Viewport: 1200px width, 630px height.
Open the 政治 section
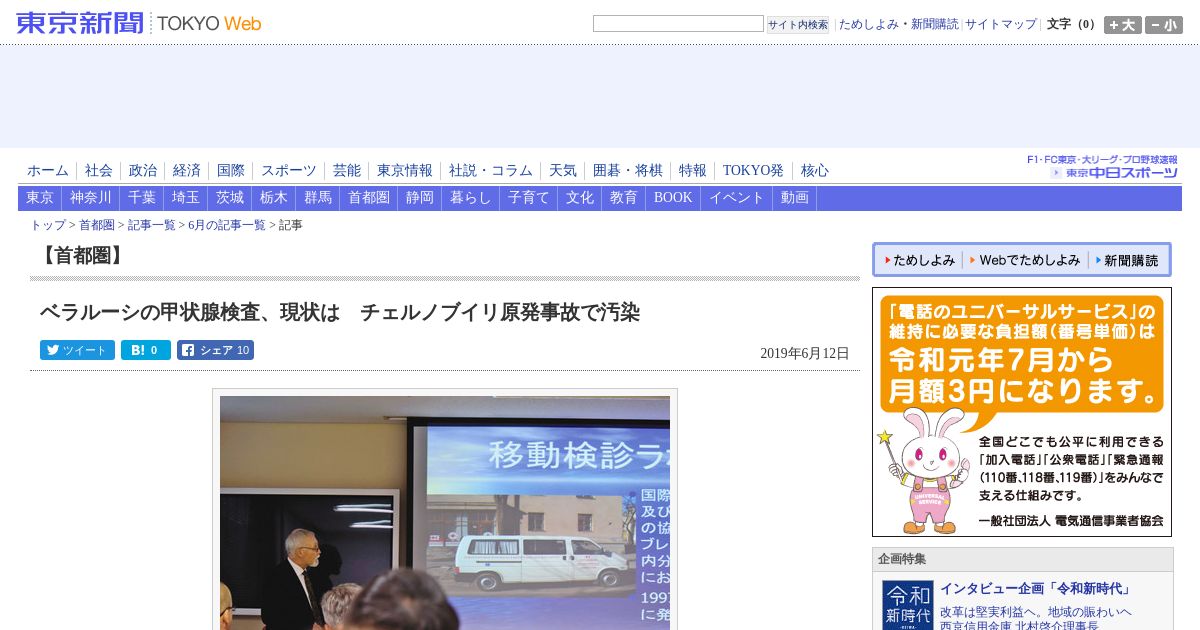point(142,171)
